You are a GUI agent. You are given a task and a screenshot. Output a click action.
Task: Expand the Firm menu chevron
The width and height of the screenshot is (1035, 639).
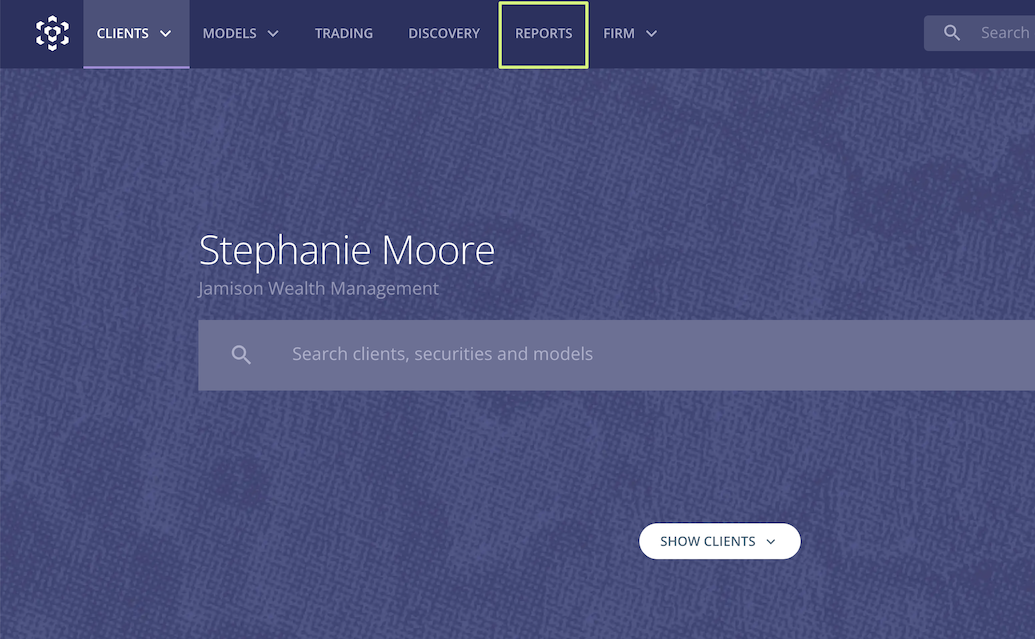coord(651,34)
